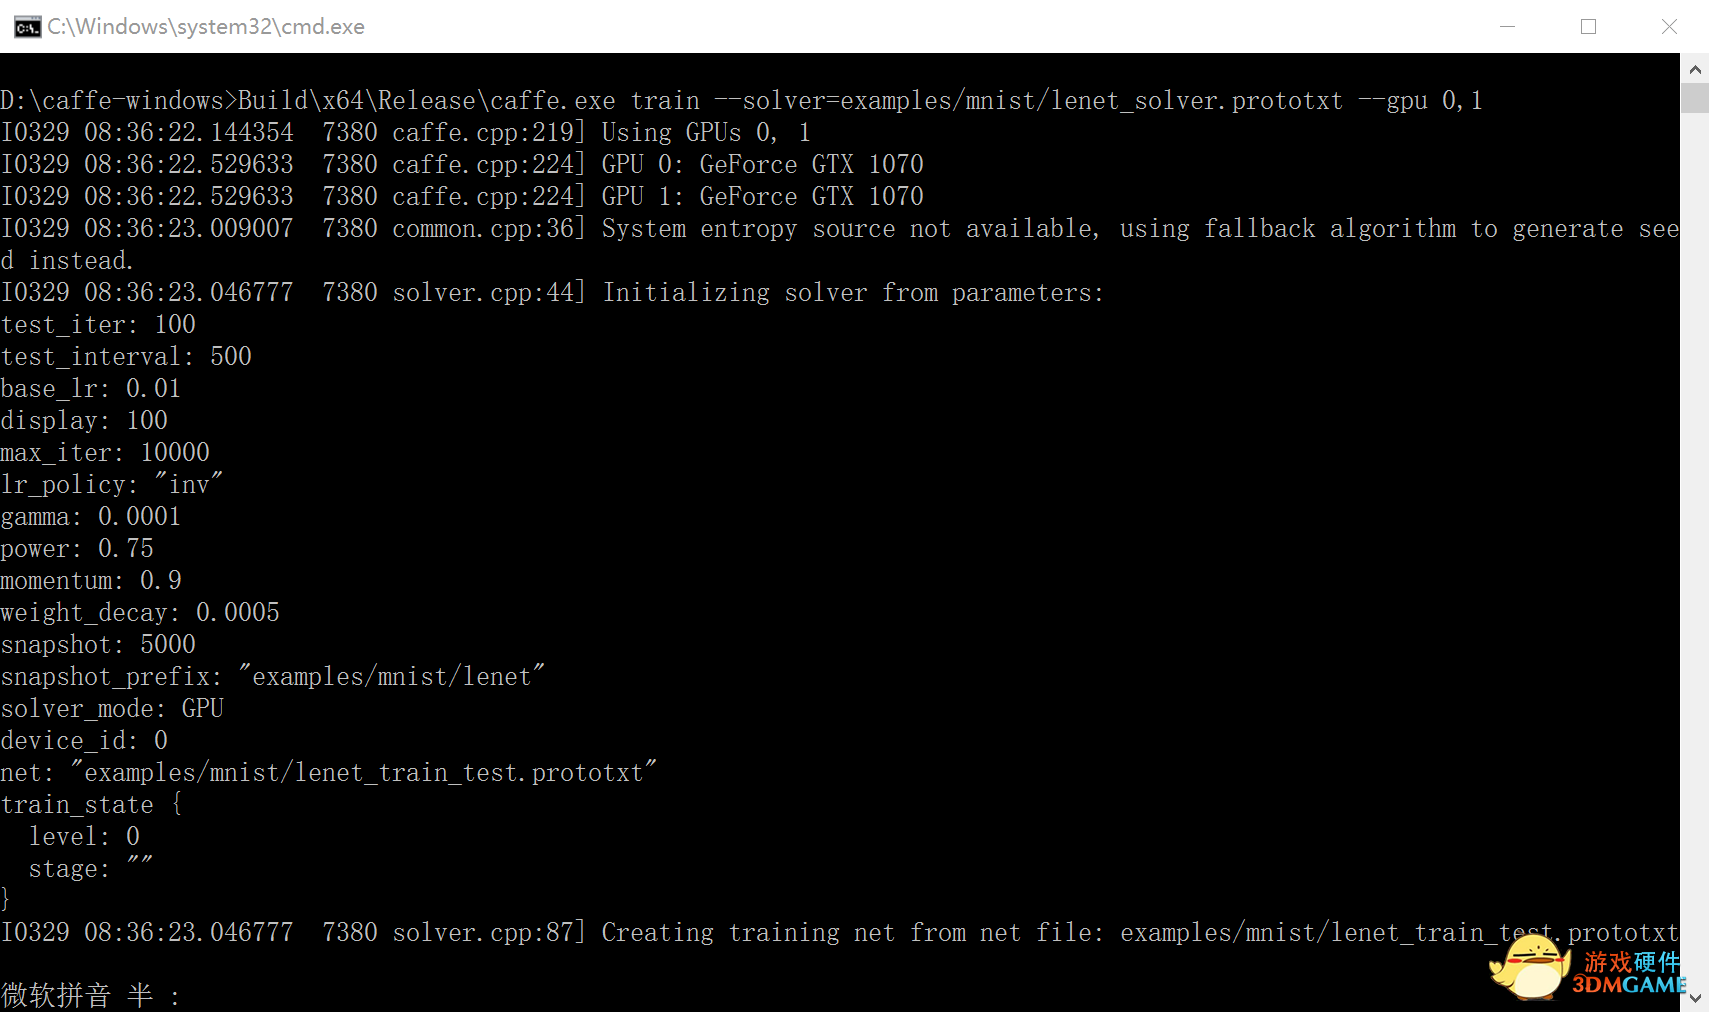Screen dimensions: 1709x1012
Task: Click the vertical scrollbar thumb
Action: click(1694, 99)
